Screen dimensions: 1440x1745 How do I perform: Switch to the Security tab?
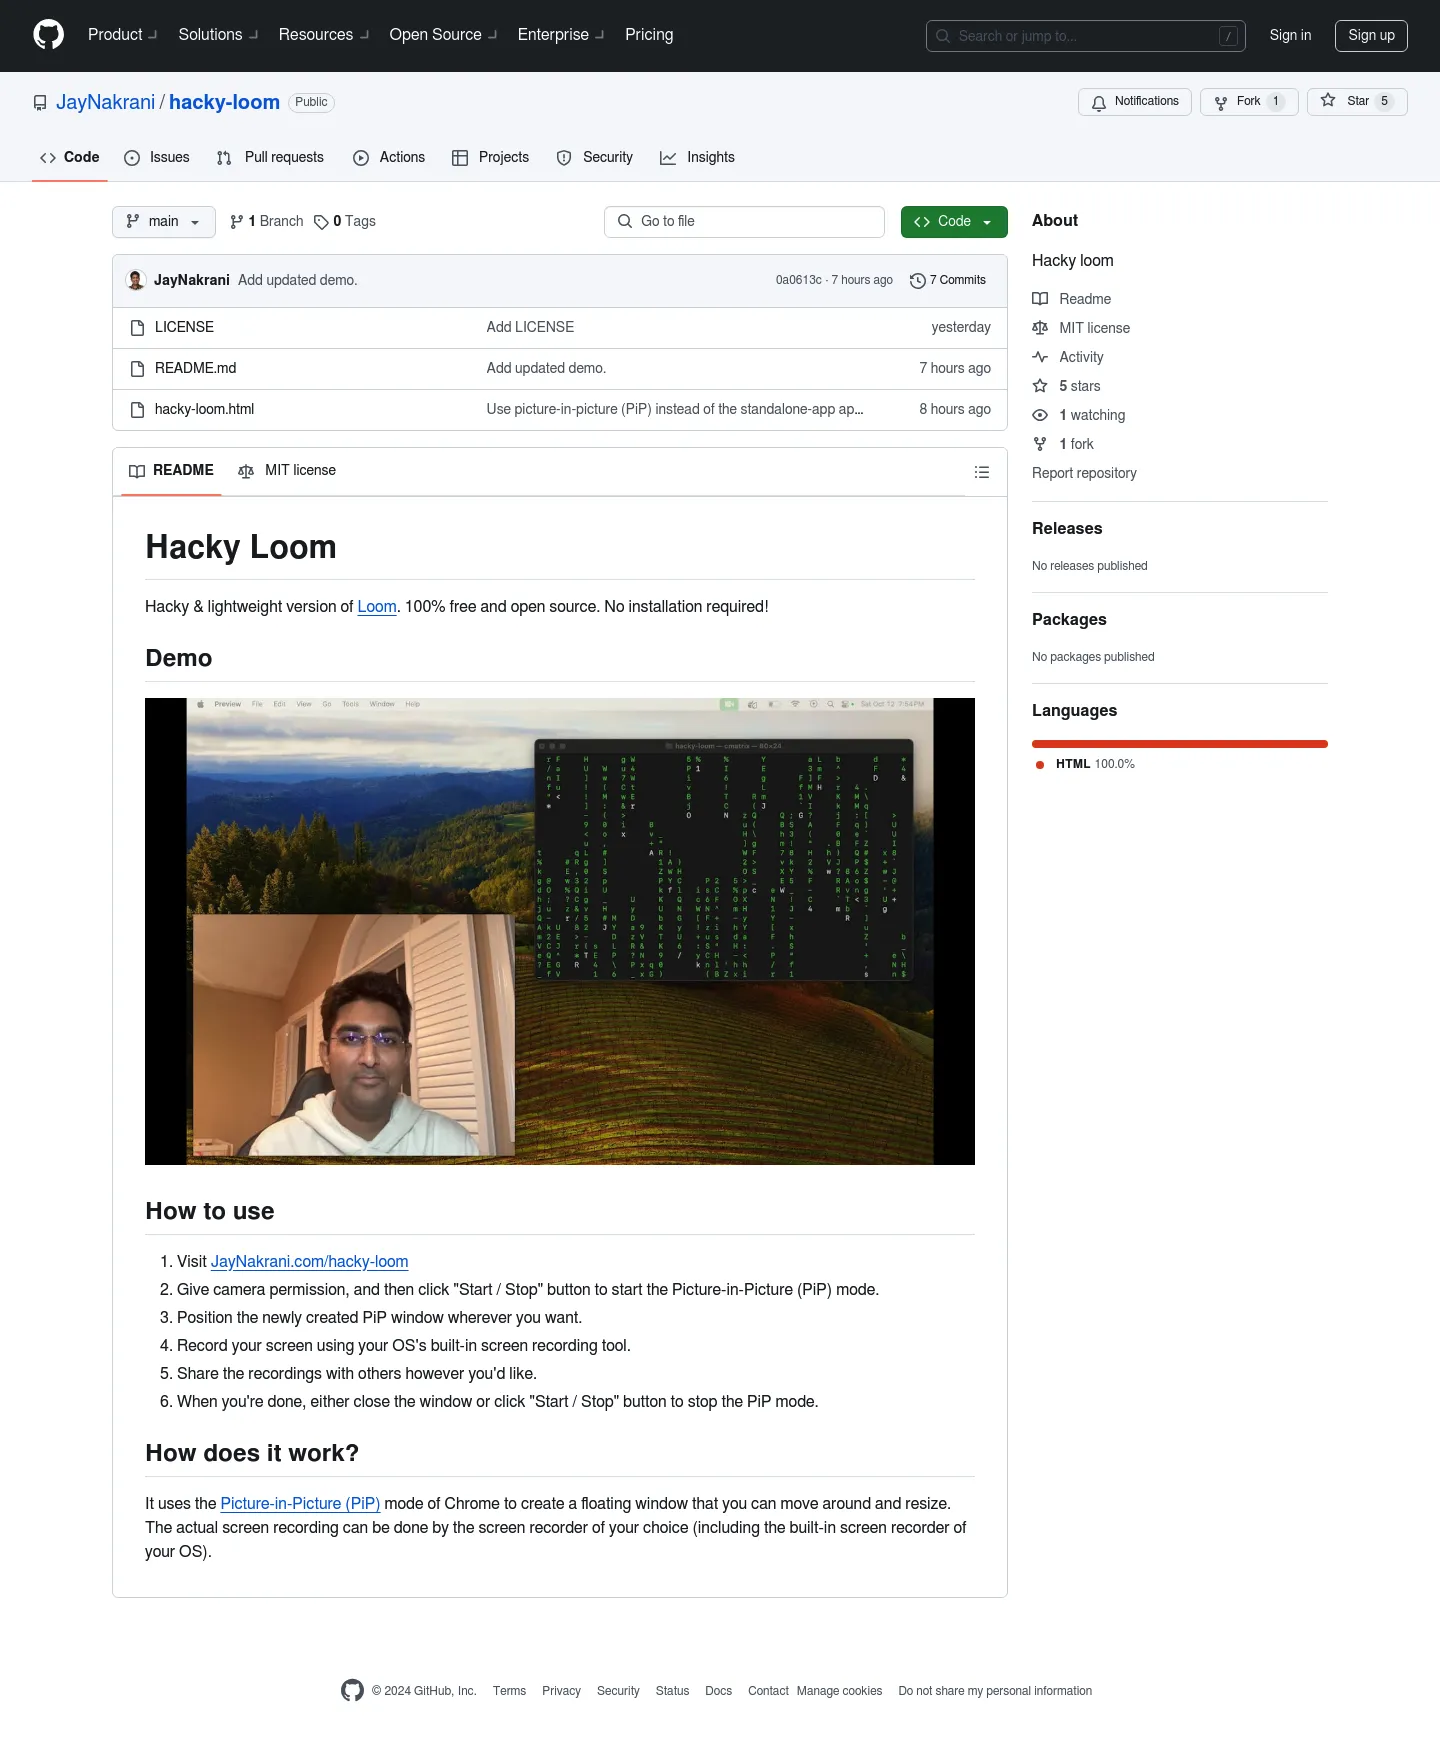pos(595,158)
